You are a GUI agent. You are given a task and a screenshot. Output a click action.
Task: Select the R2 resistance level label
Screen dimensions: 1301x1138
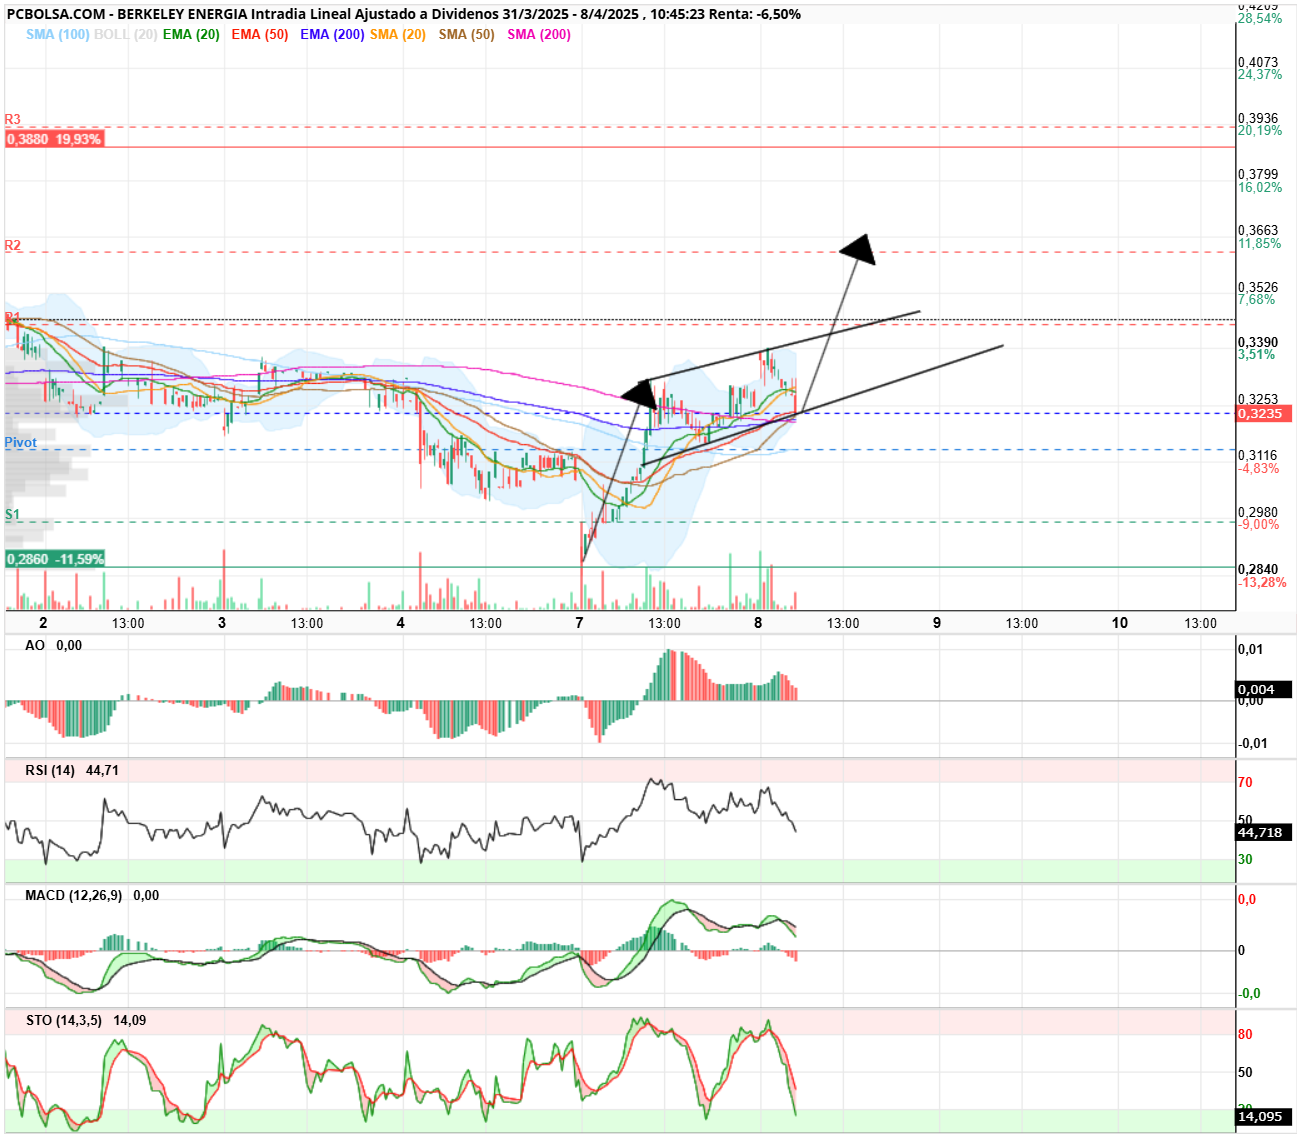pyautogui.click(x=13, y=245)
